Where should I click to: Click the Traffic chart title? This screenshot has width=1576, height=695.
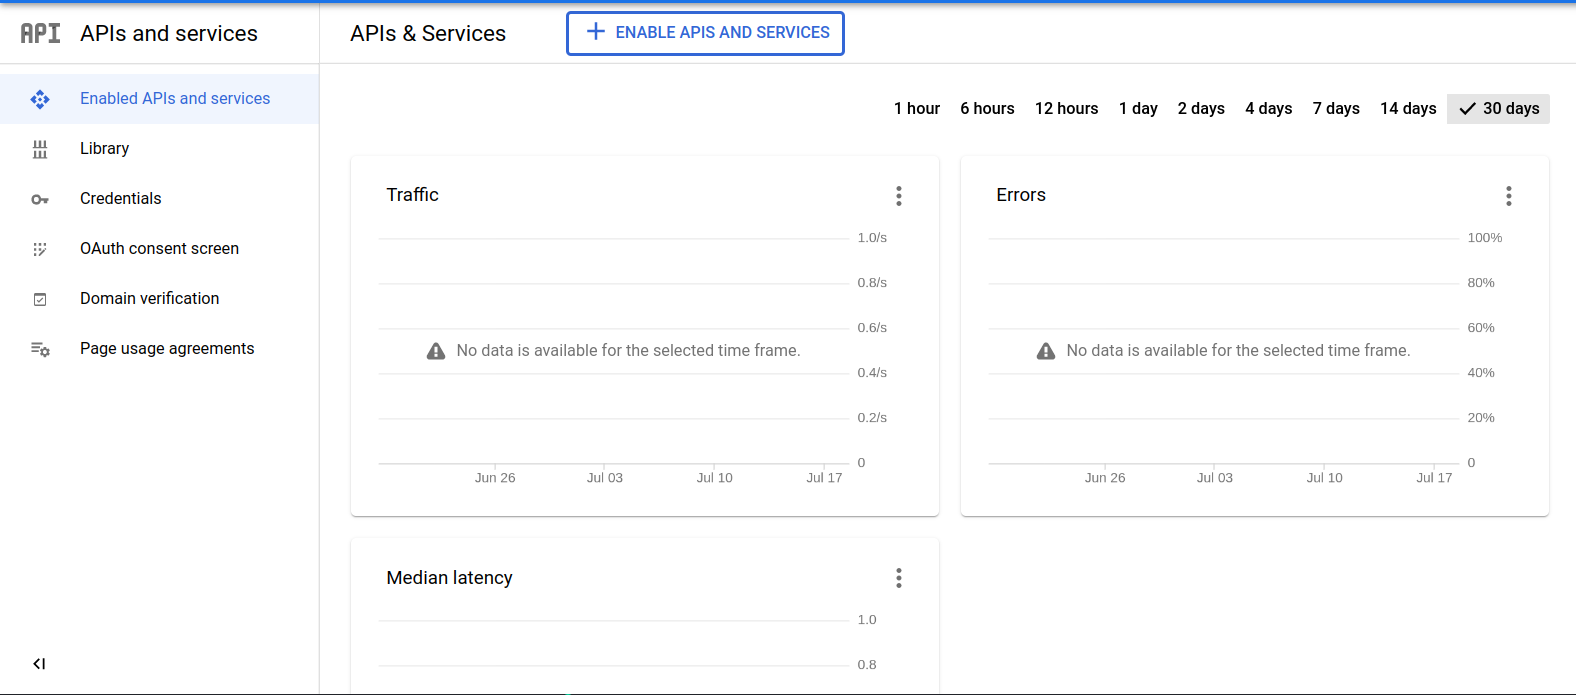point(412,195)
